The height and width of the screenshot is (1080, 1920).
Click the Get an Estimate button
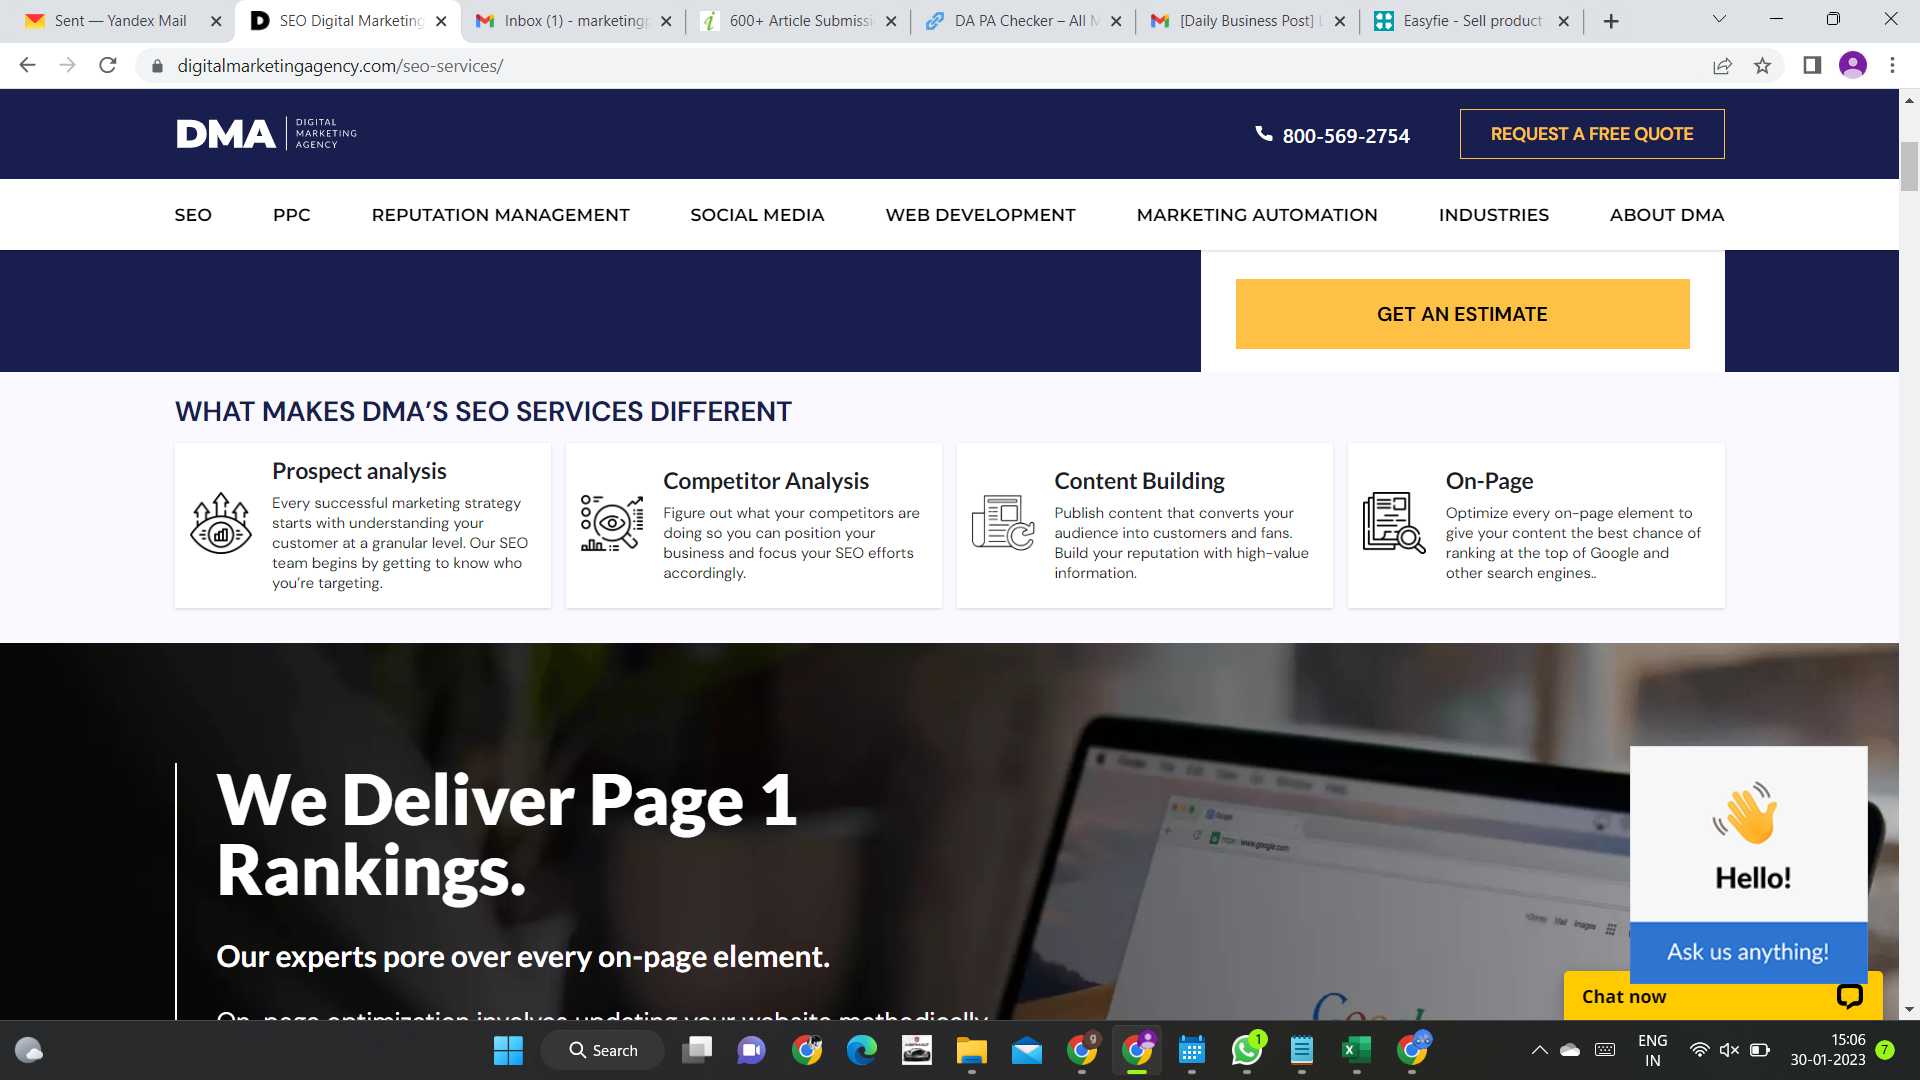coord(1462,314)
